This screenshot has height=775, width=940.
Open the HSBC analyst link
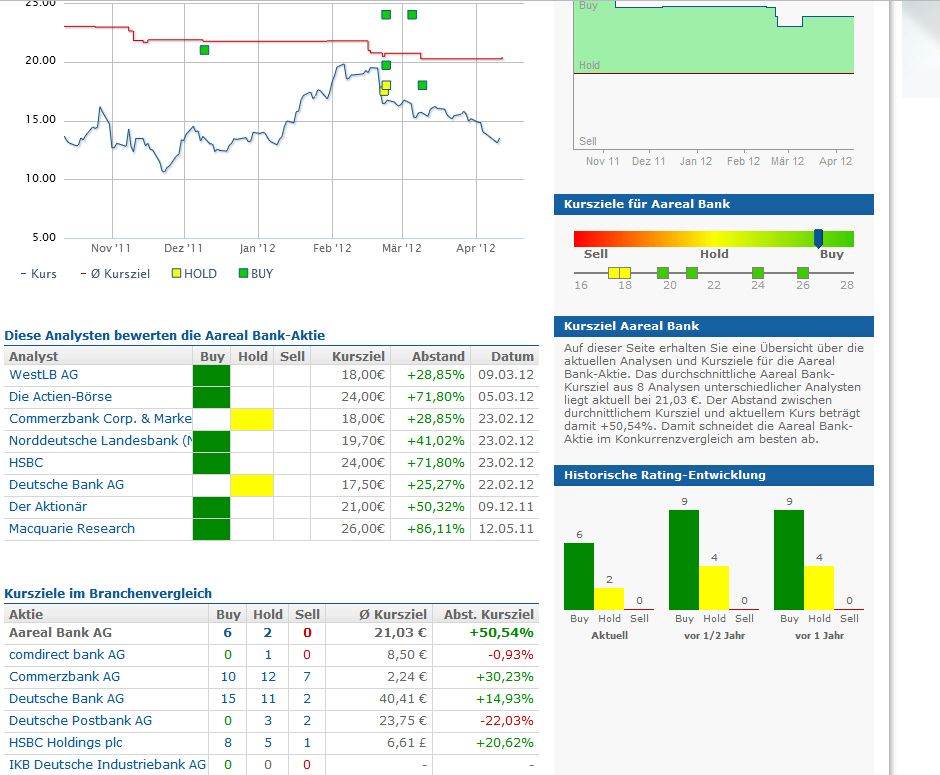pos(26,463)
